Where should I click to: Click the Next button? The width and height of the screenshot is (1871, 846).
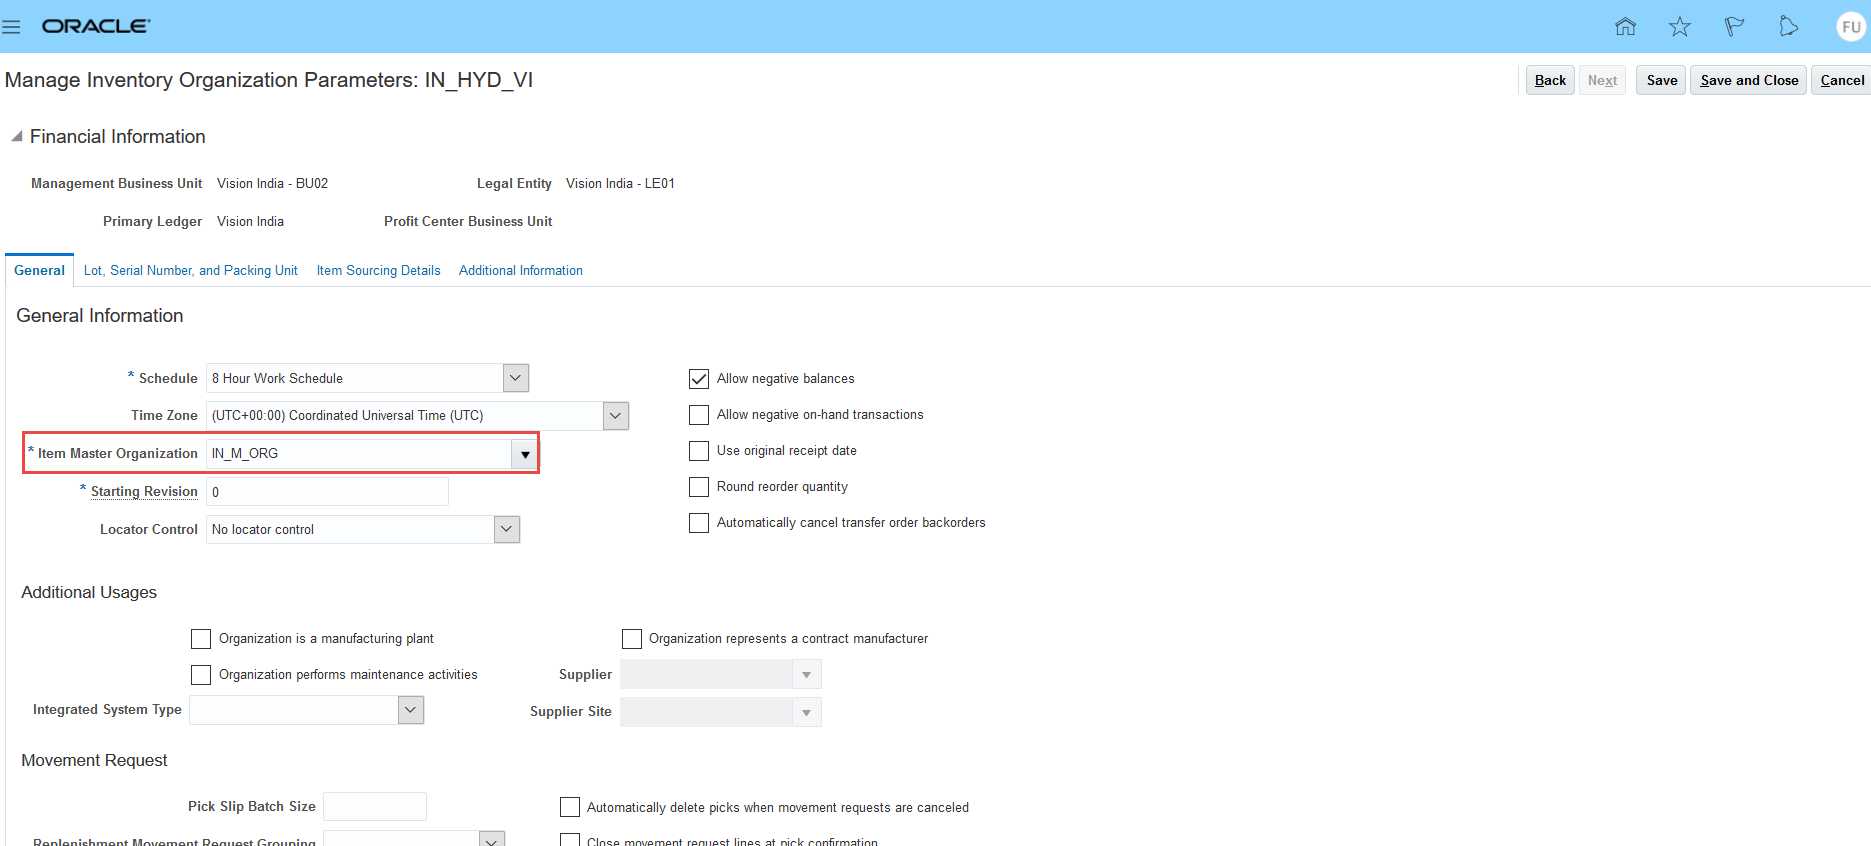[1602, 80]
